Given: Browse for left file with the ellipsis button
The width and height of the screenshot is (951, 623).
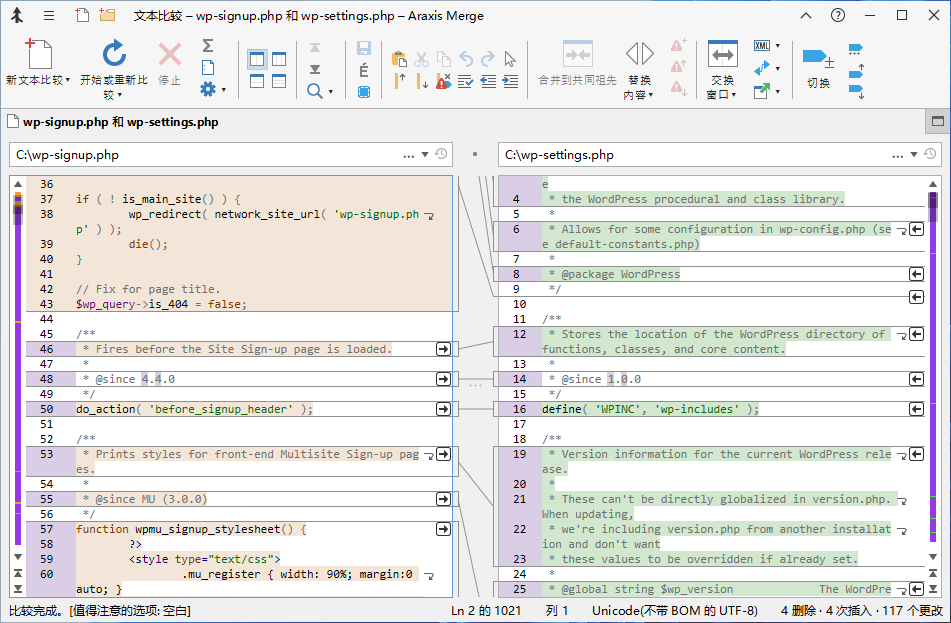Looking at the screenshot, I should pos(409,155).
